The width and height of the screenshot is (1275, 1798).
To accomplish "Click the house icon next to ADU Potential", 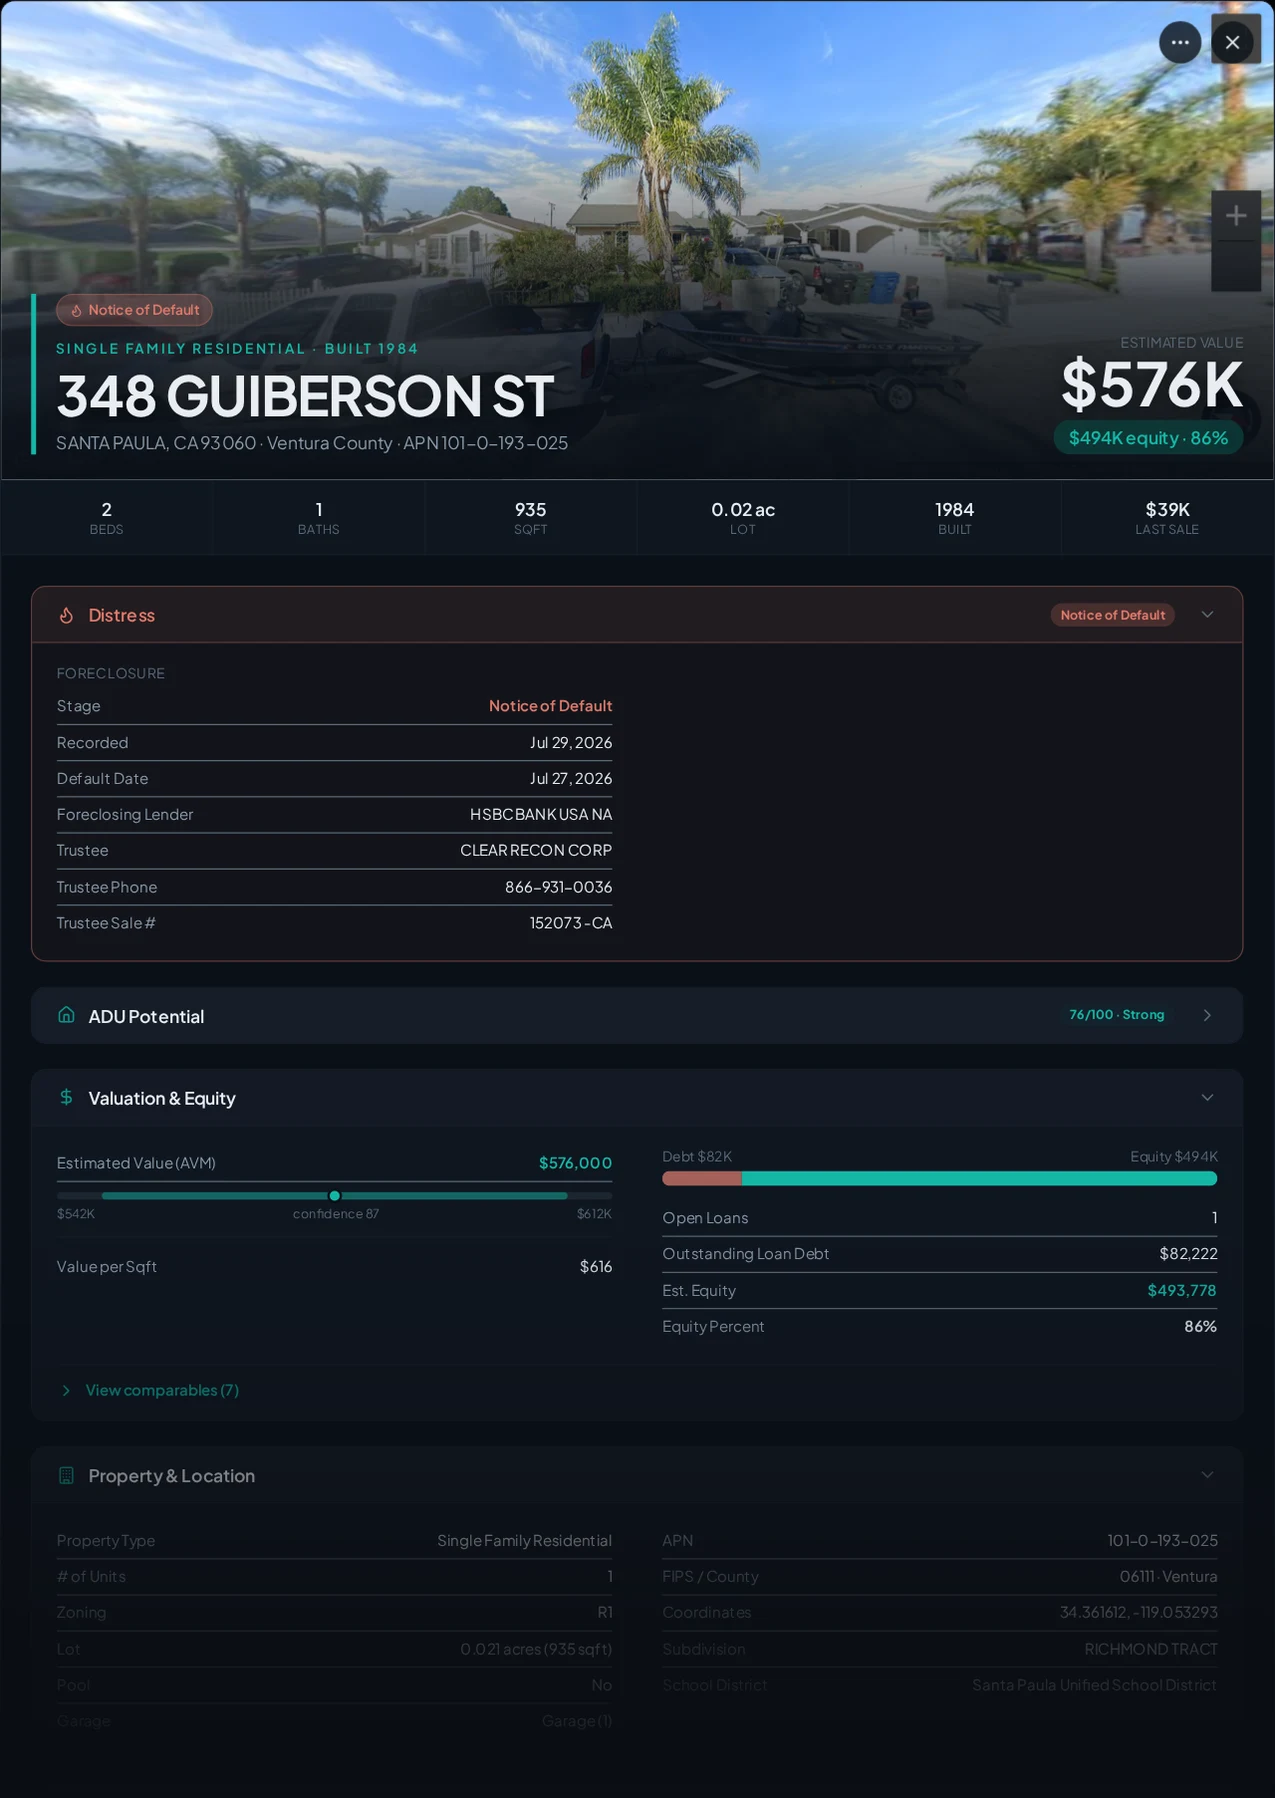I will (x=66, y=1015).
